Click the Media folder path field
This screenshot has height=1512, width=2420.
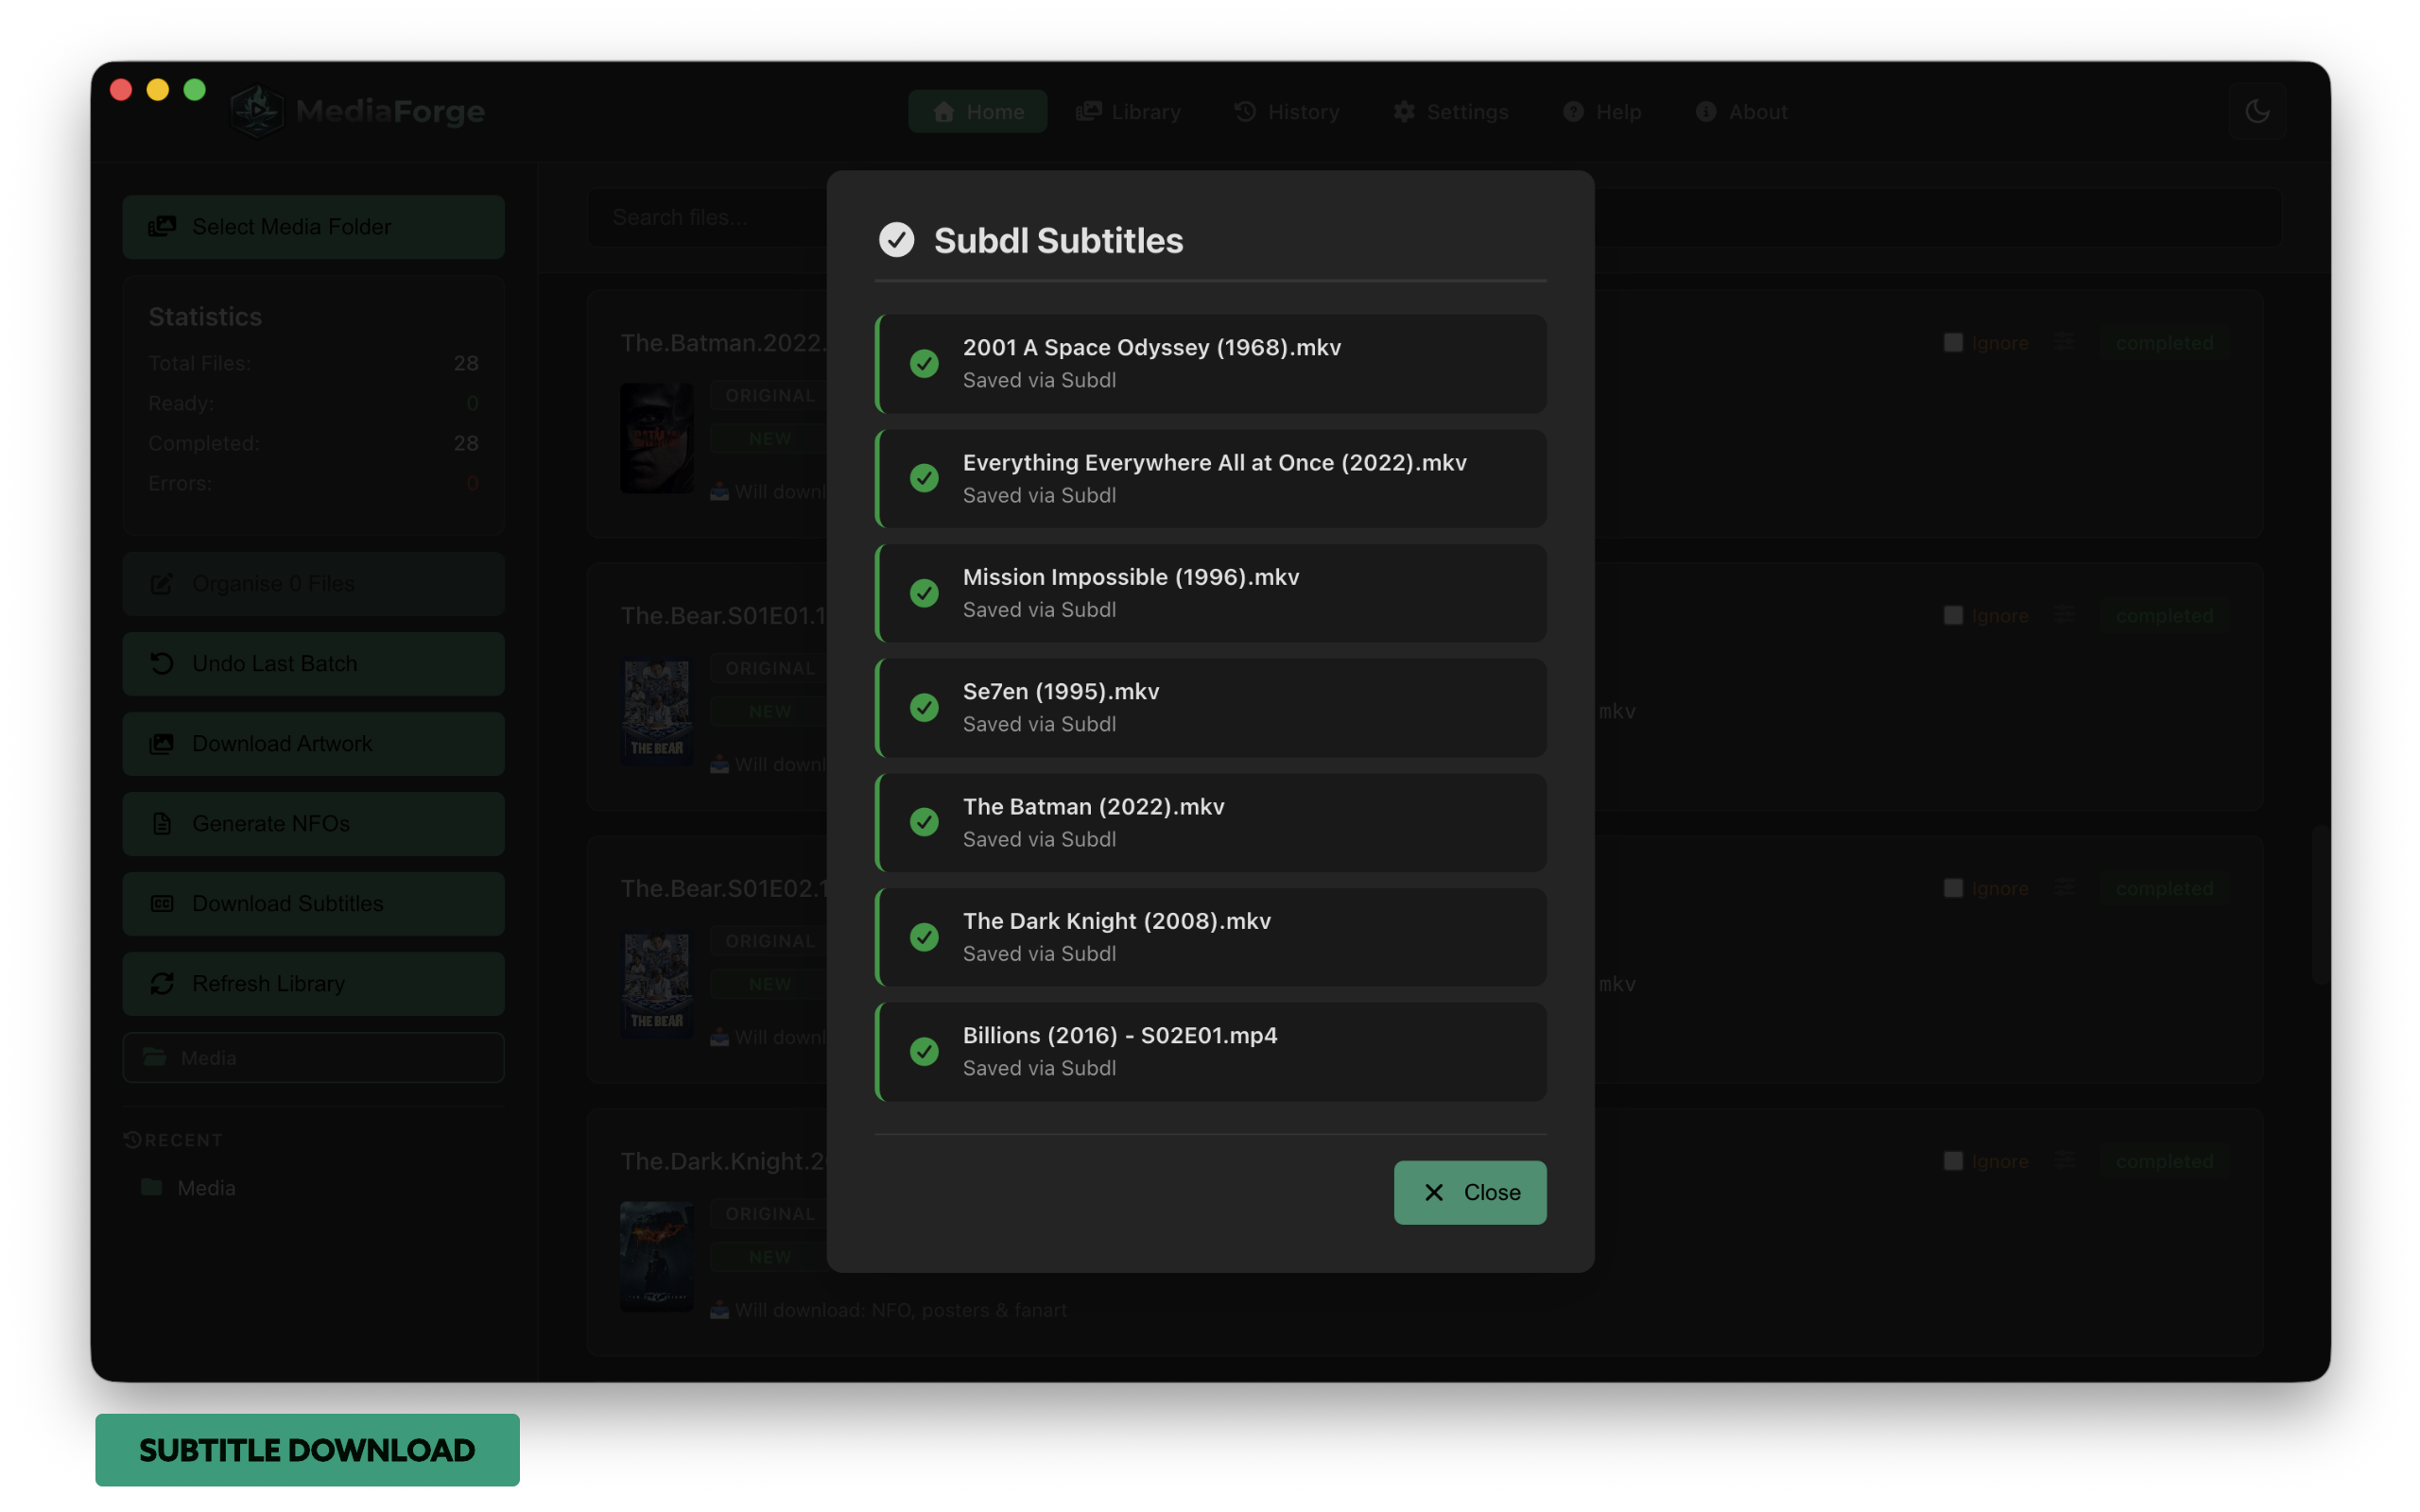click(x=313, y=1057)
